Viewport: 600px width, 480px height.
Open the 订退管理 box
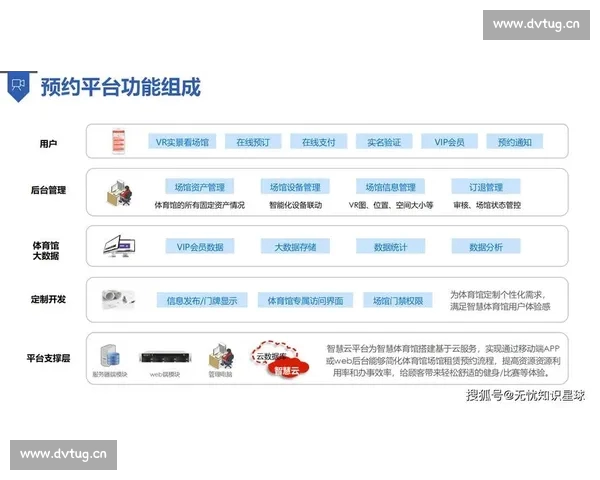point(486,187)
